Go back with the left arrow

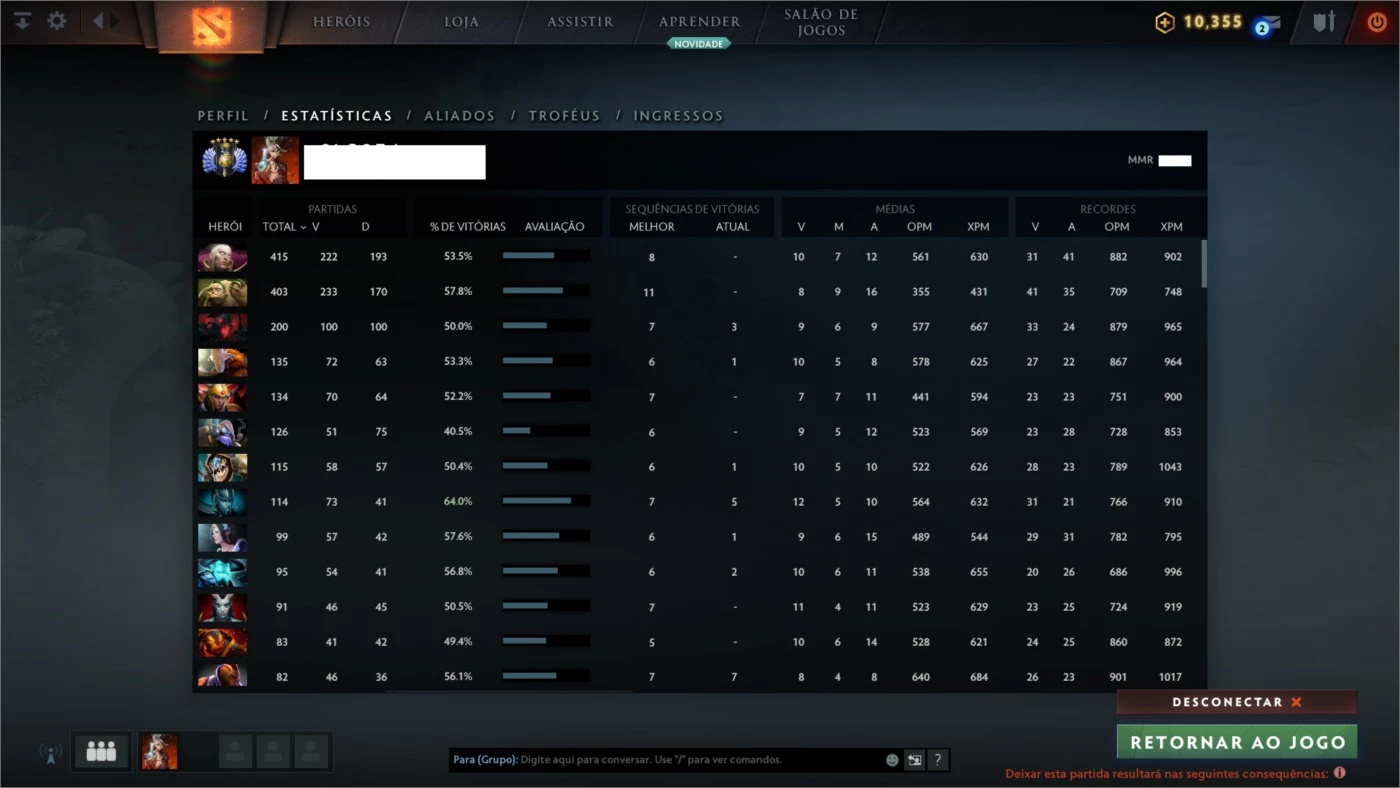[x=97, y=20]
